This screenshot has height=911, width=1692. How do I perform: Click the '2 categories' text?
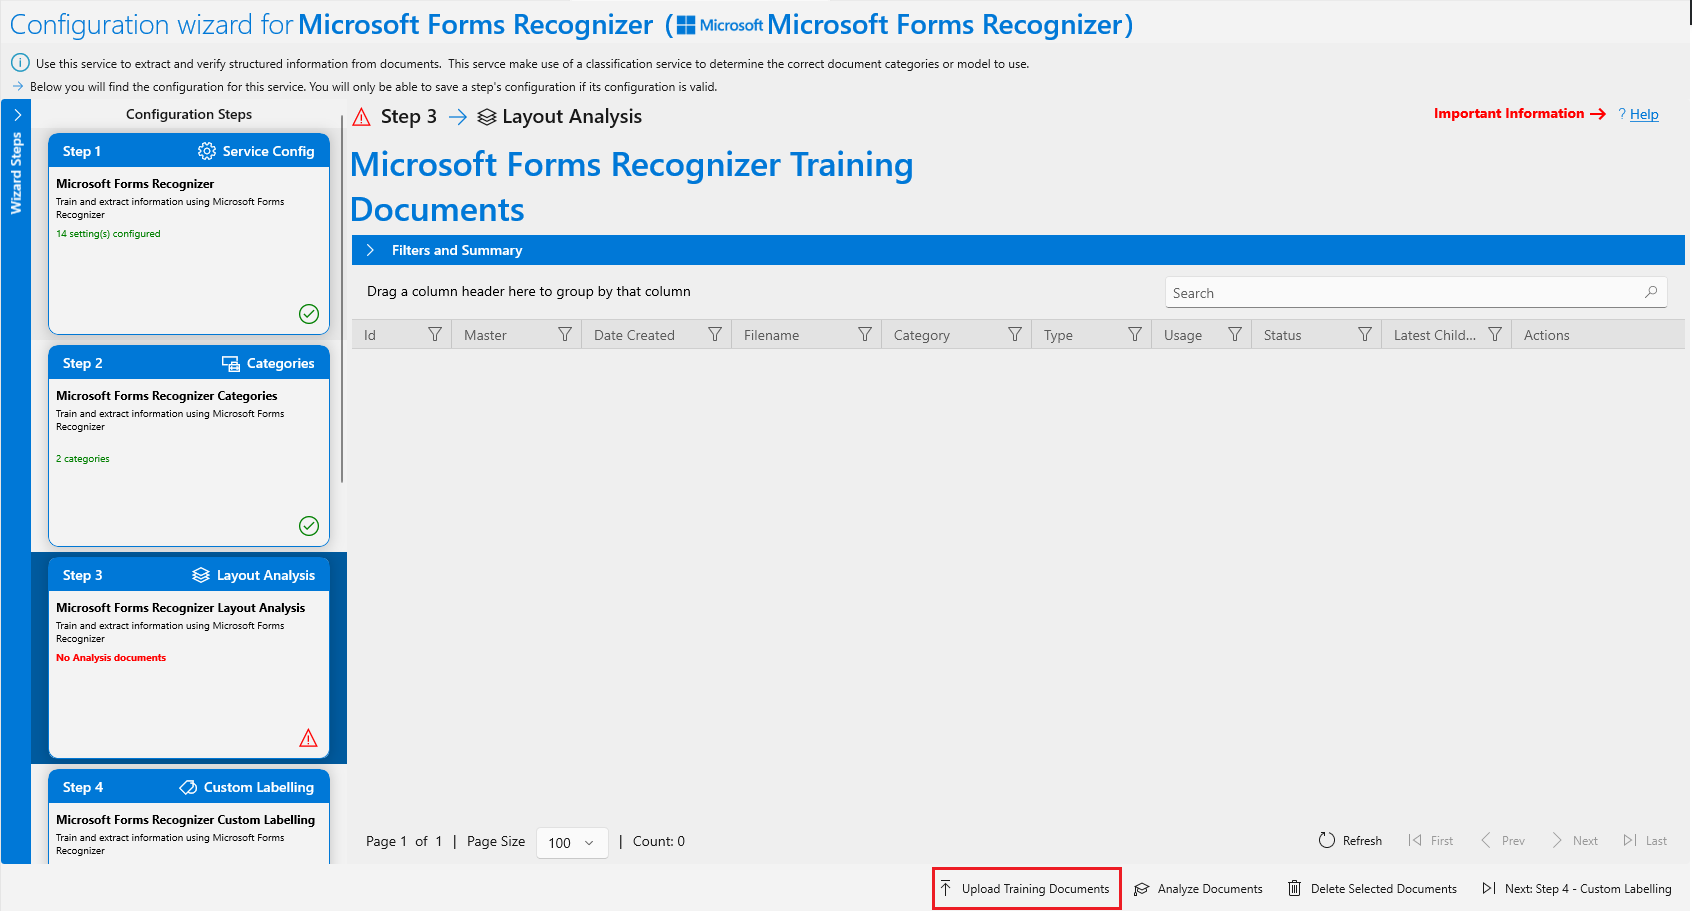pyautogui.click(x=83, y=459)
